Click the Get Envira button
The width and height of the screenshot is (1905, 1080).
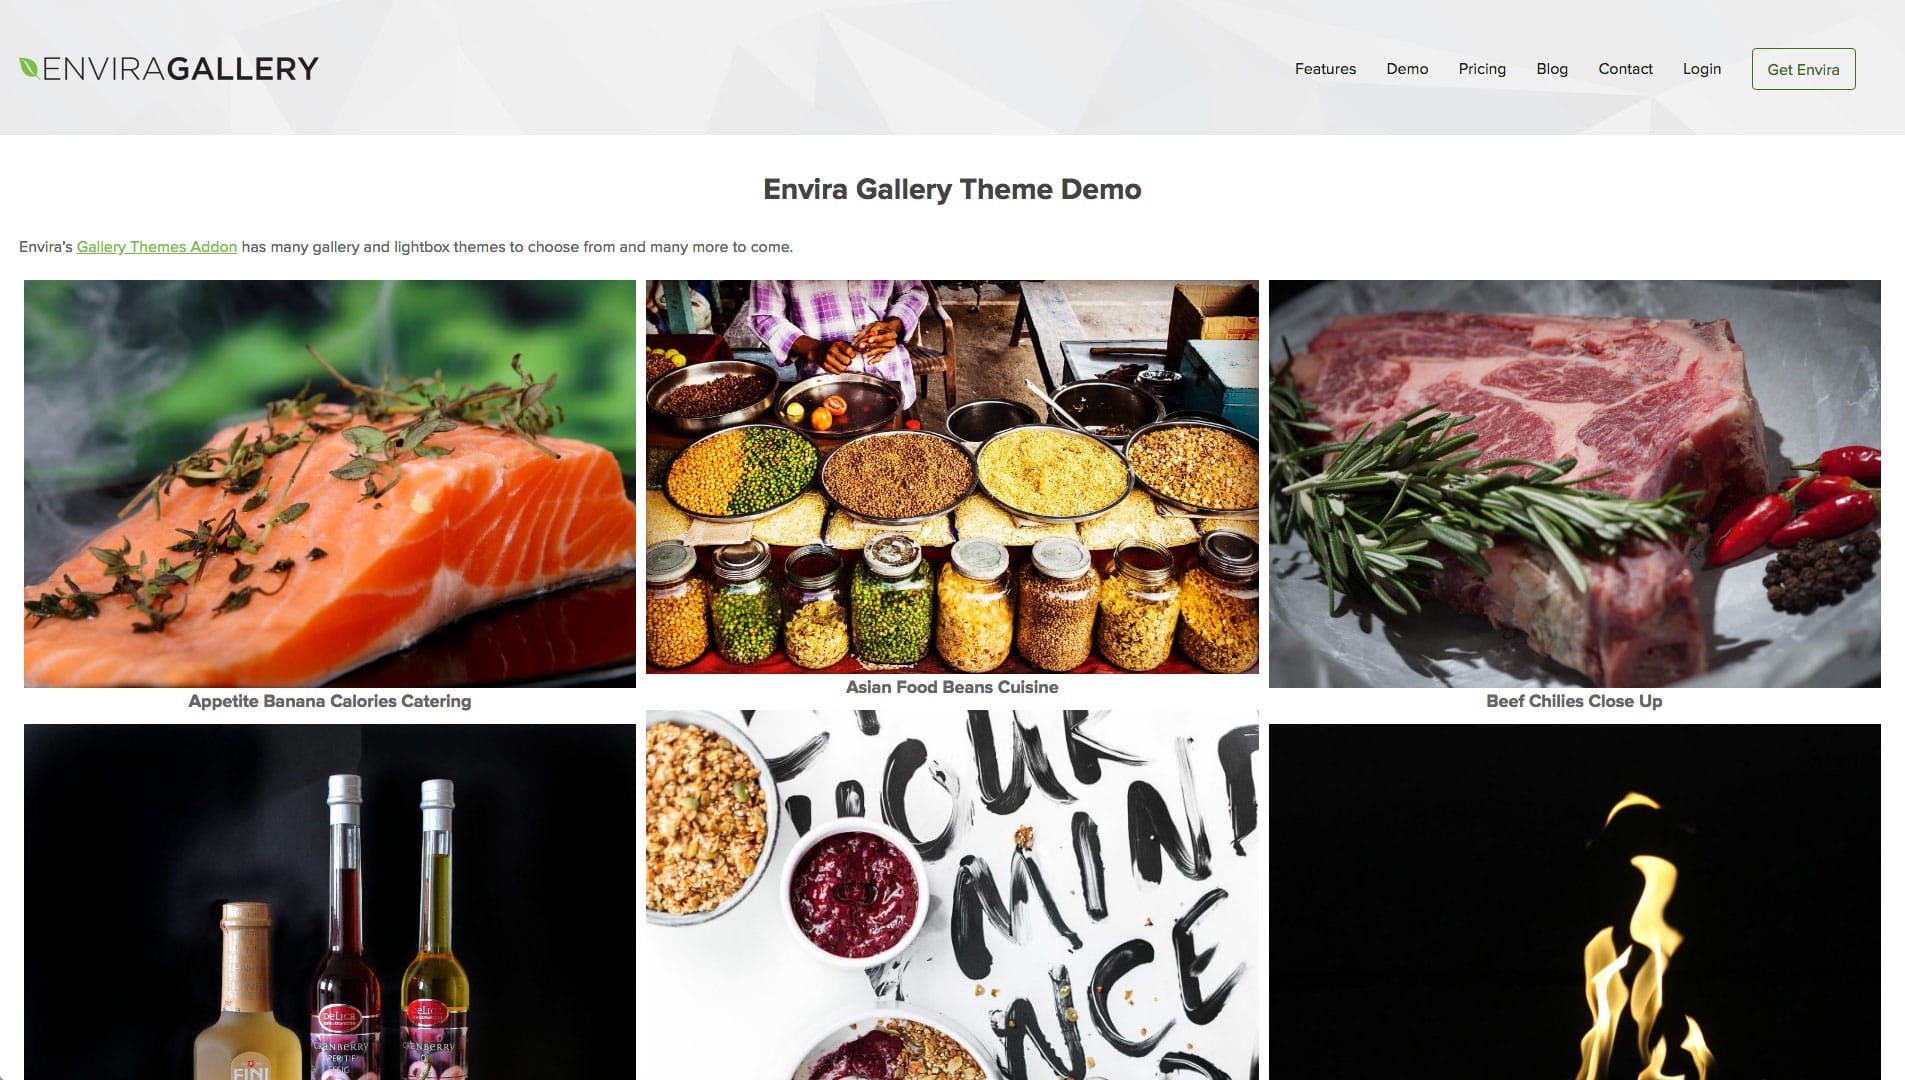tap(1803, 69)
